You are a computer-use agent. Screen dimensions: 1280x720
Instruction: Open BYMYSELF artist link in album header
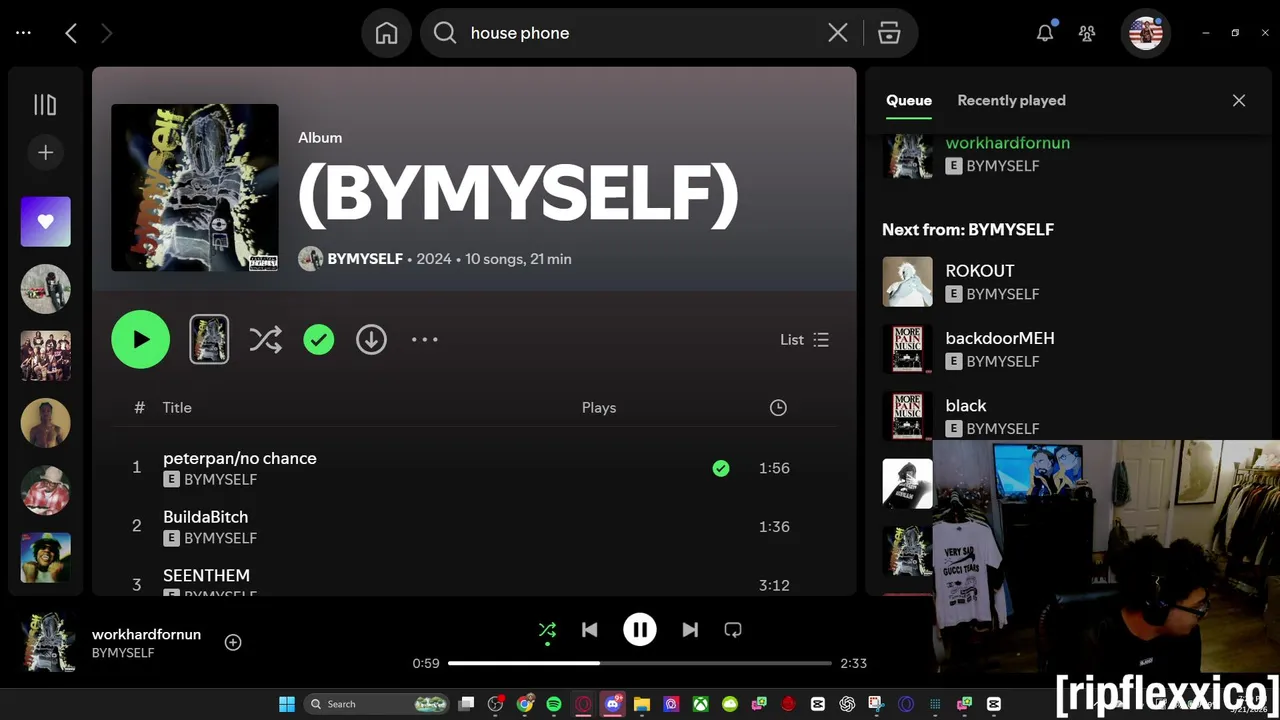point(365,259)
